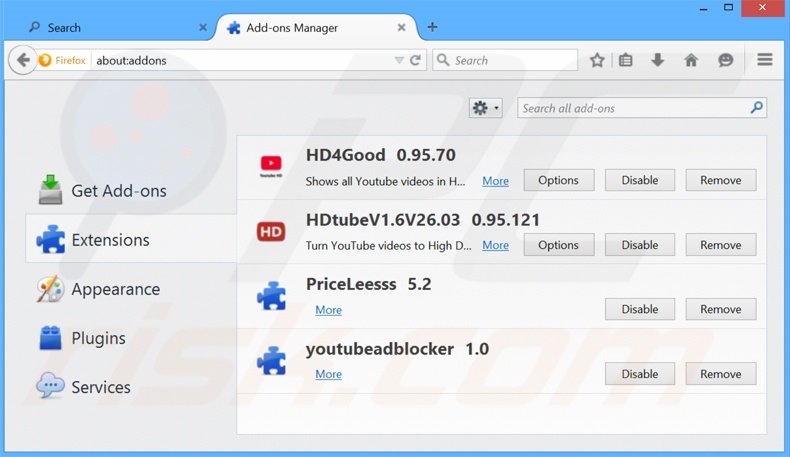The image size is (790, 457).
Task: Open the add-ons tools gear dropdown
Action: point(486,108)
